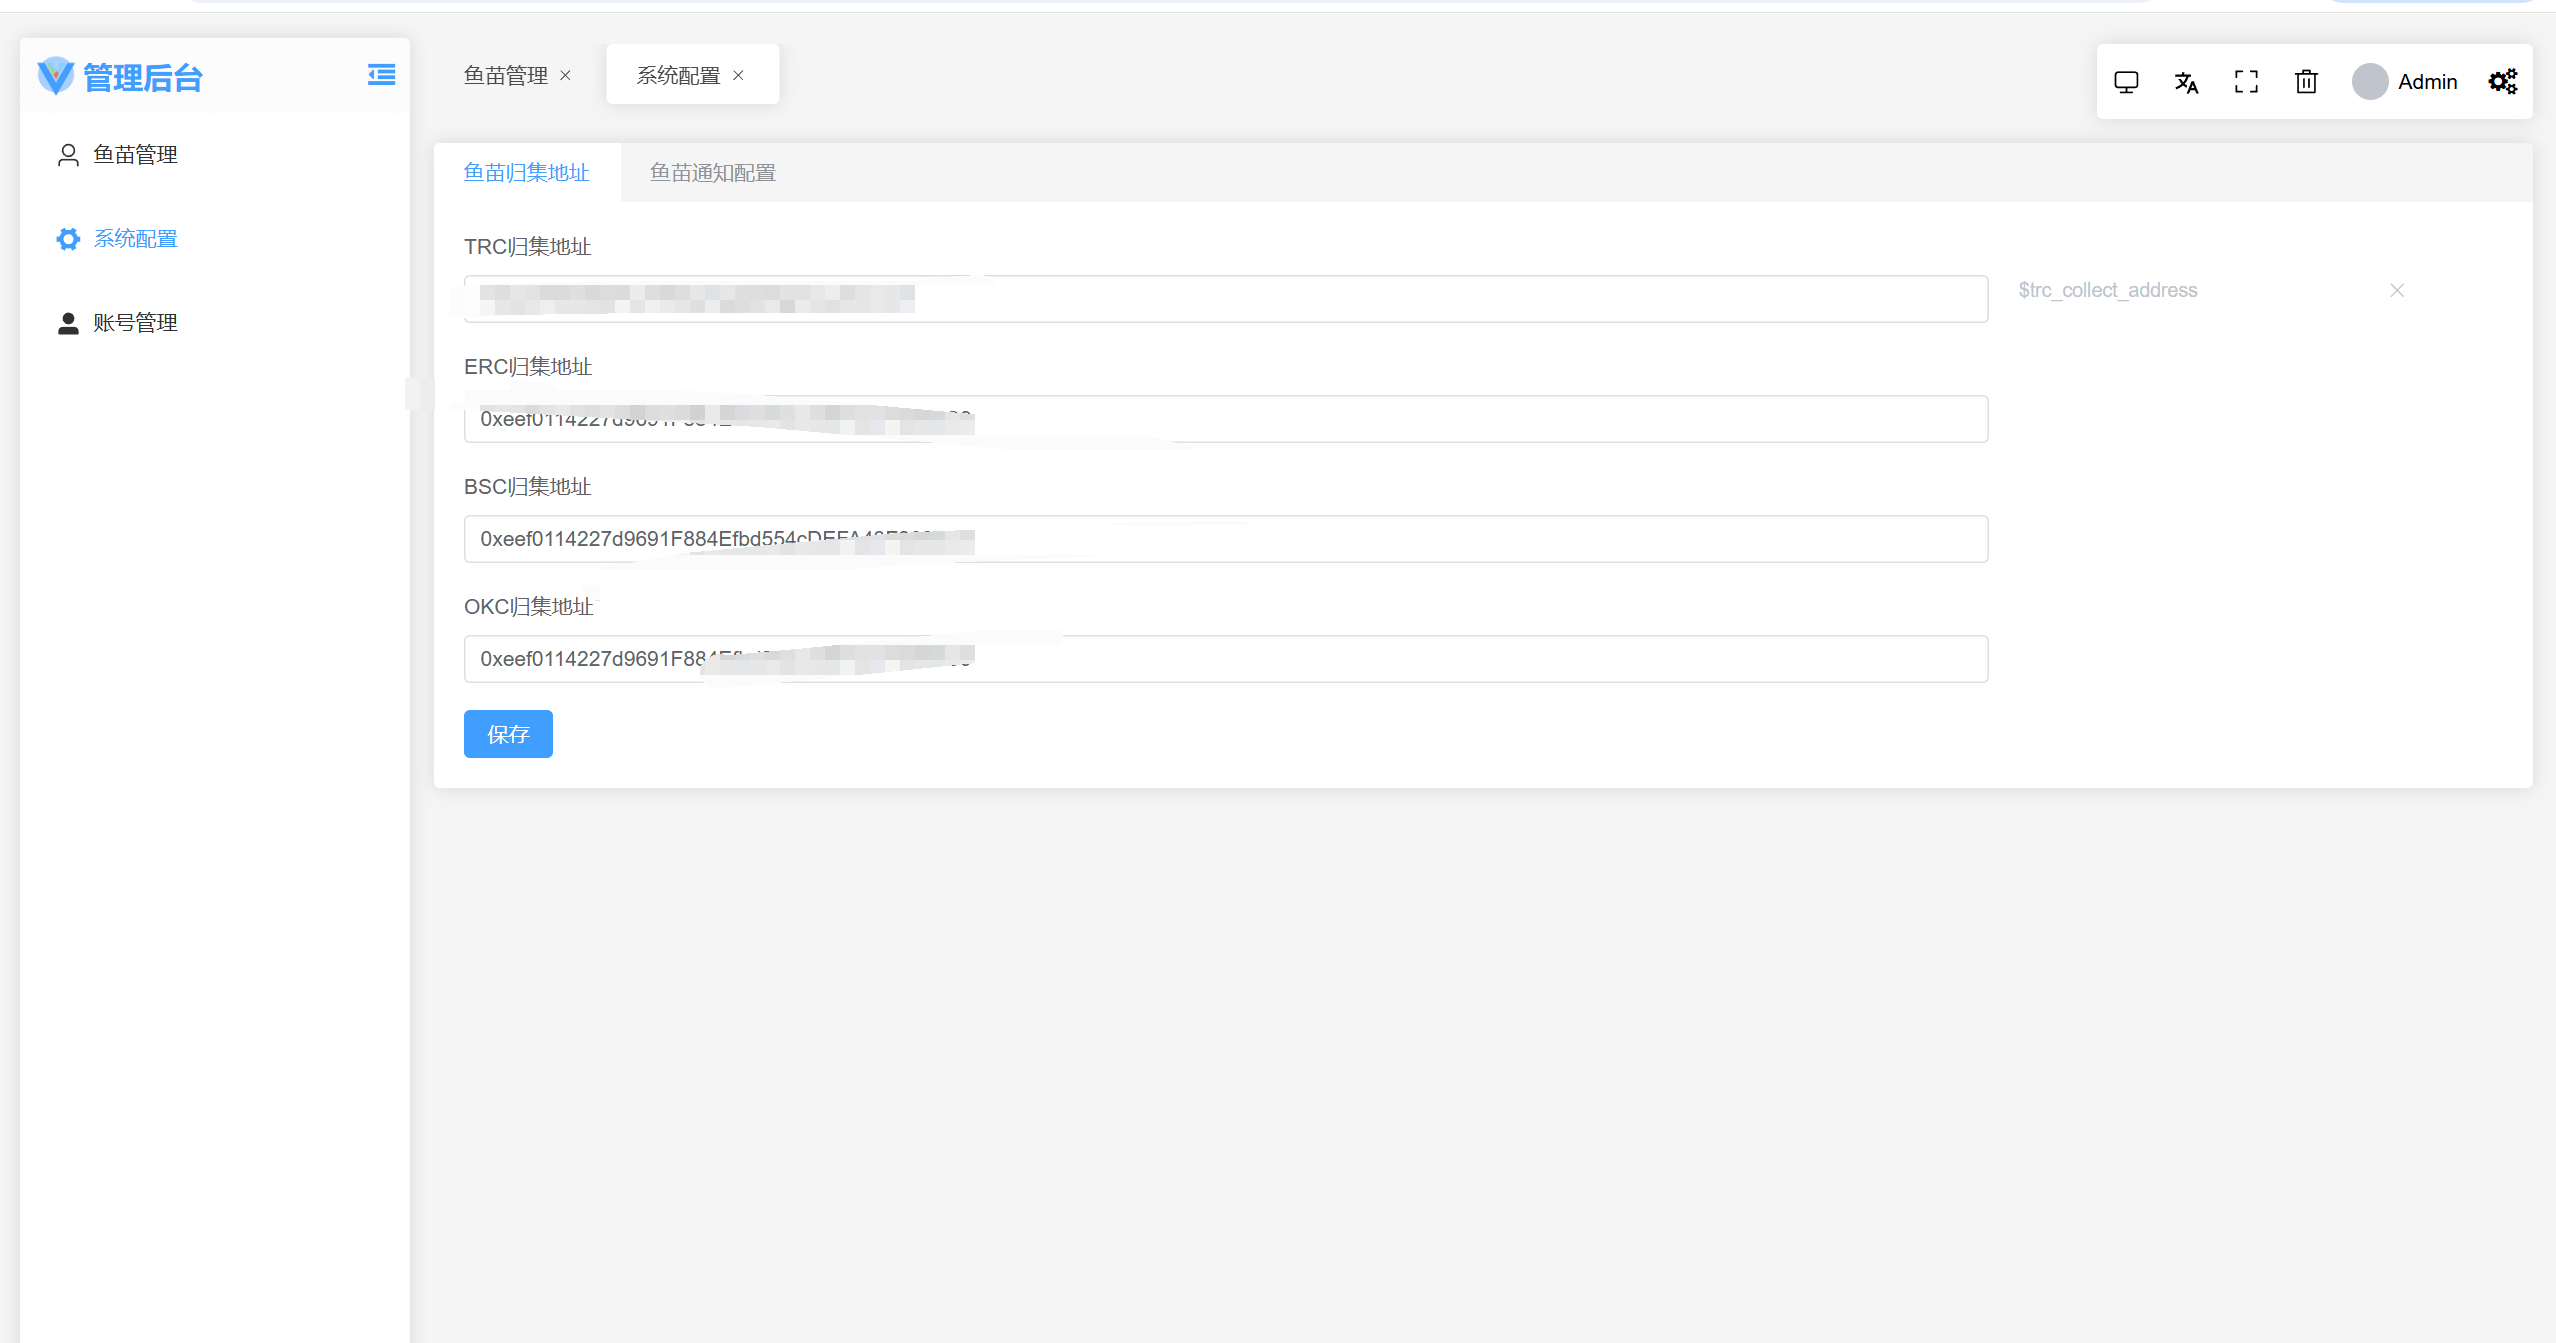
Task: Open 鱼苗管理 in the sidebar
Action: (x=135, y=155)
